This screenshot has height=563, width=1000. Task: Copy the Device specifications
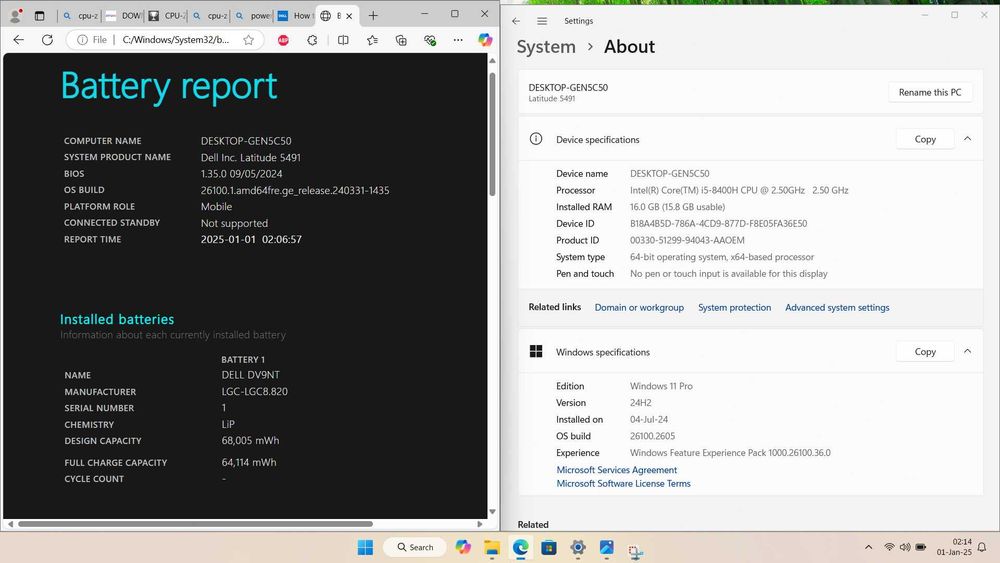tap(925, 139)
